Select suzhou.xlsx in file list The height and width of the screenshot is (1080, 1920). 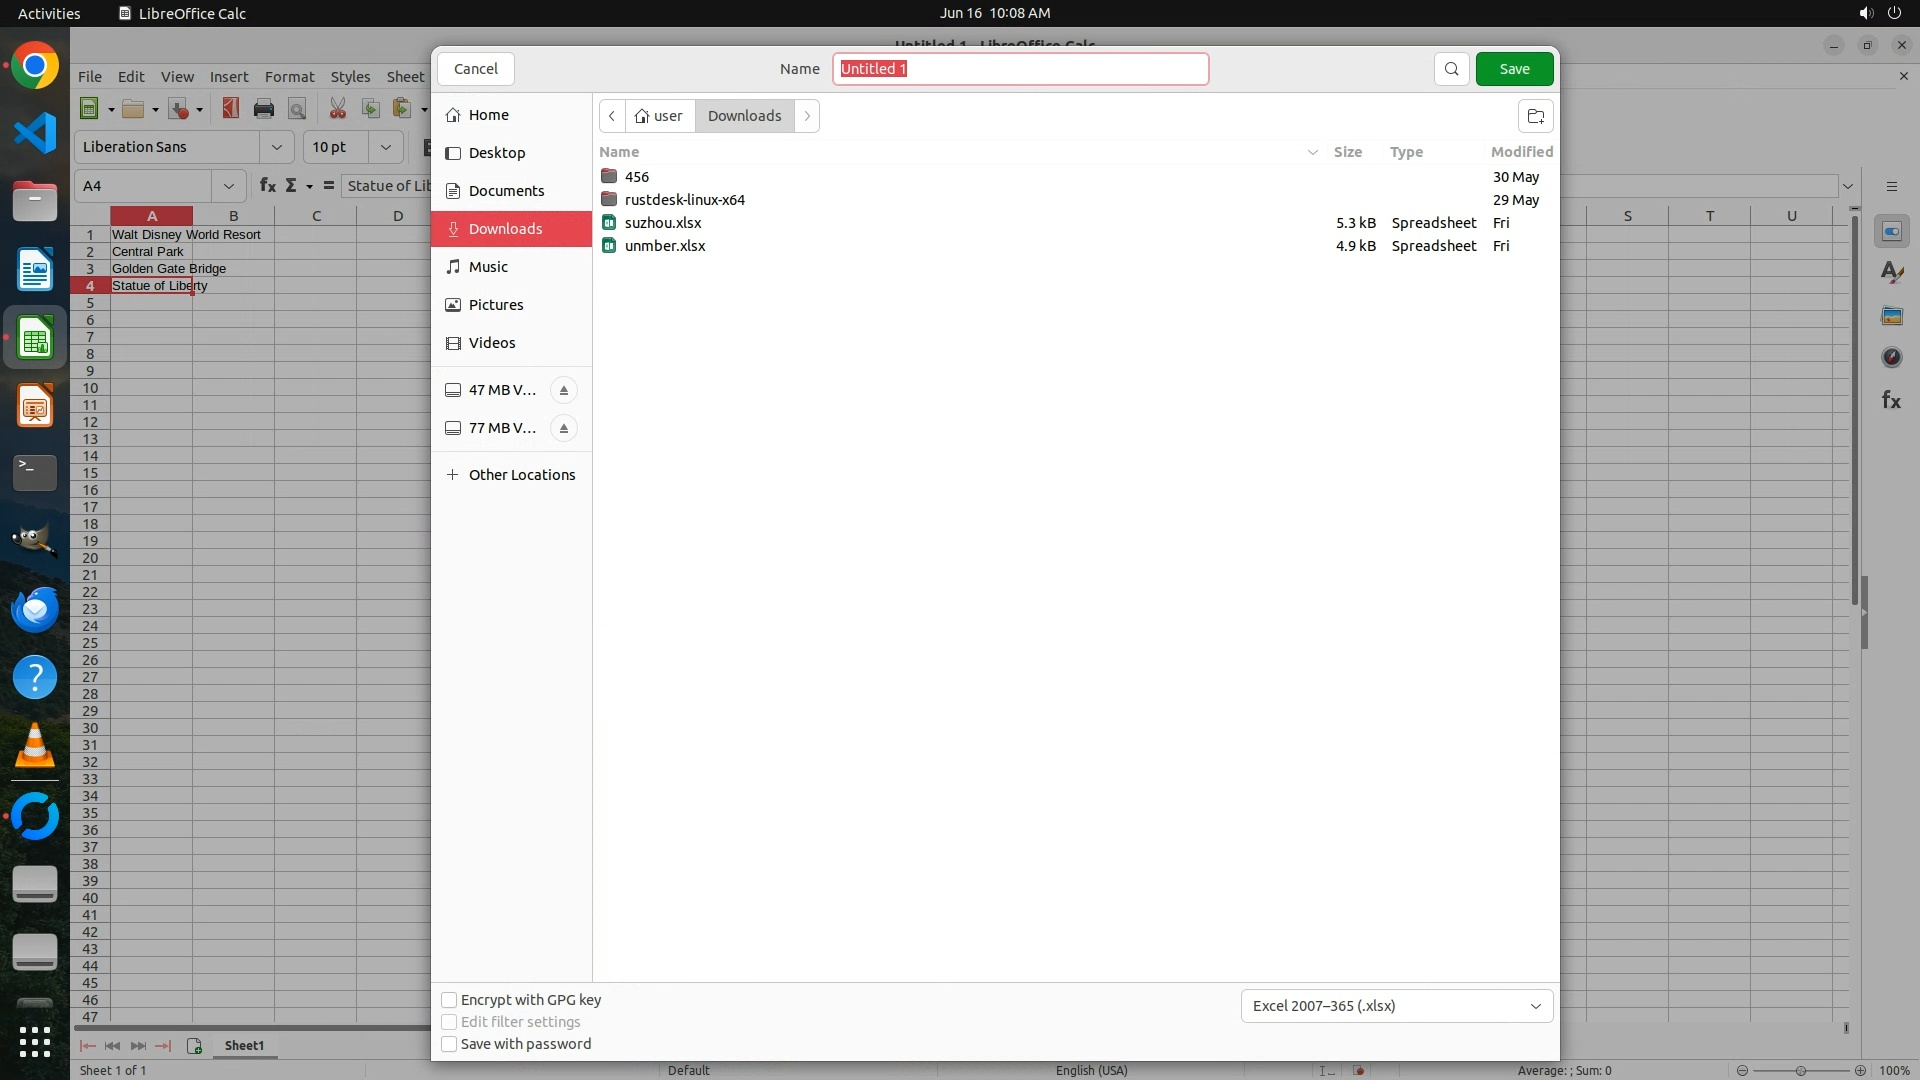[x=663, y=223]
